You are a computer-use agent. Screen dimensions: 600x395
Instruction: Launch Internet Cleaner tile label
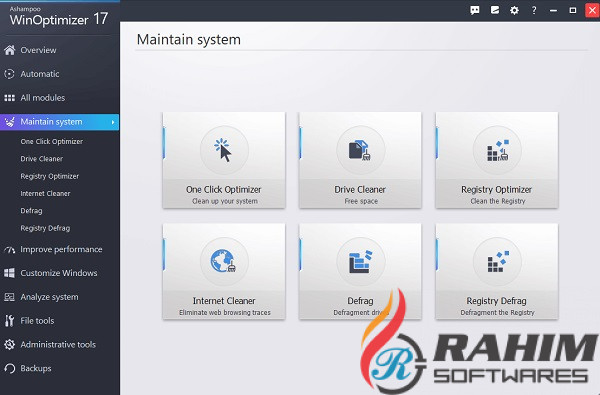(x=224, y=301)
